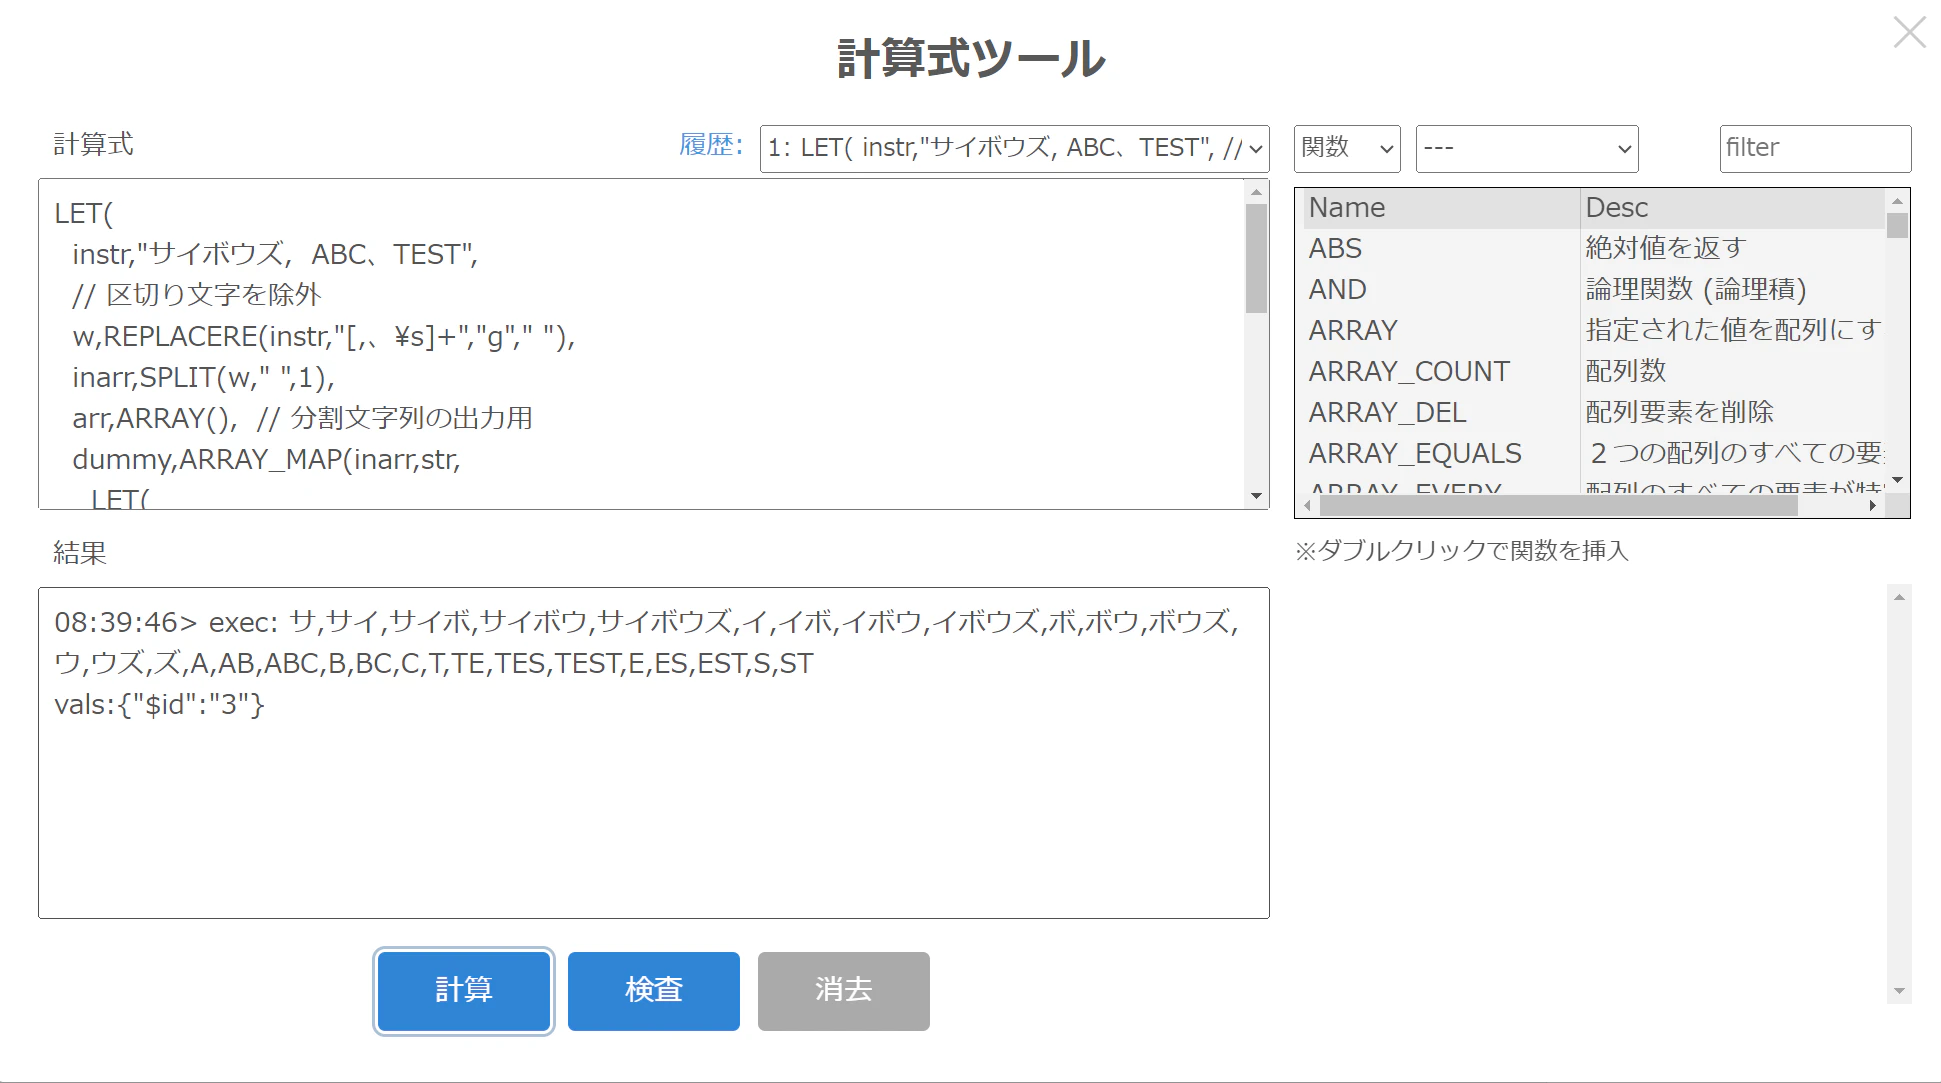The height and width of the screenshot is (1083, 1941).
Task: Click function list scroll down arrow
Action: pos(1897,481)
